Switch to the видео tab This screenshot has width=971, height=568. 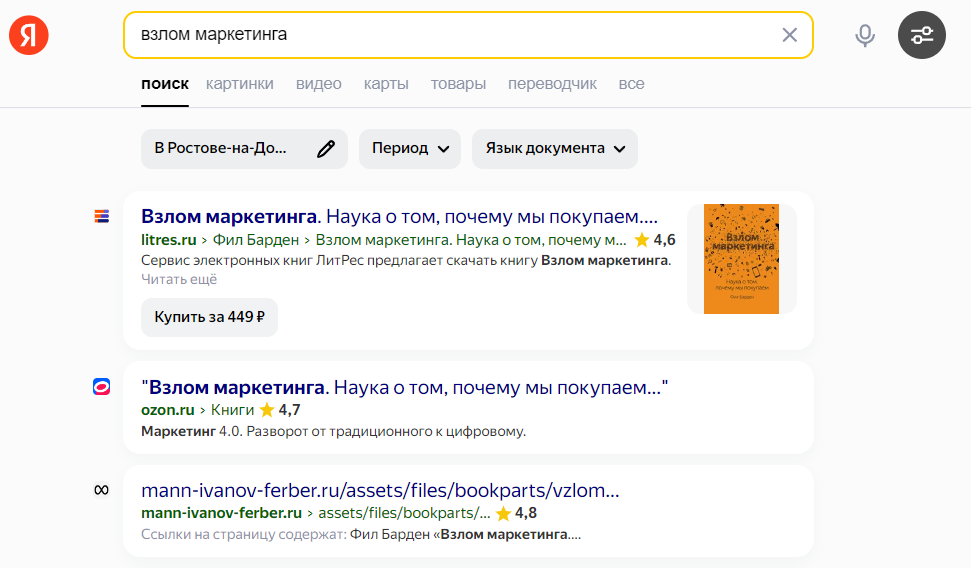[x=318, y=84]
